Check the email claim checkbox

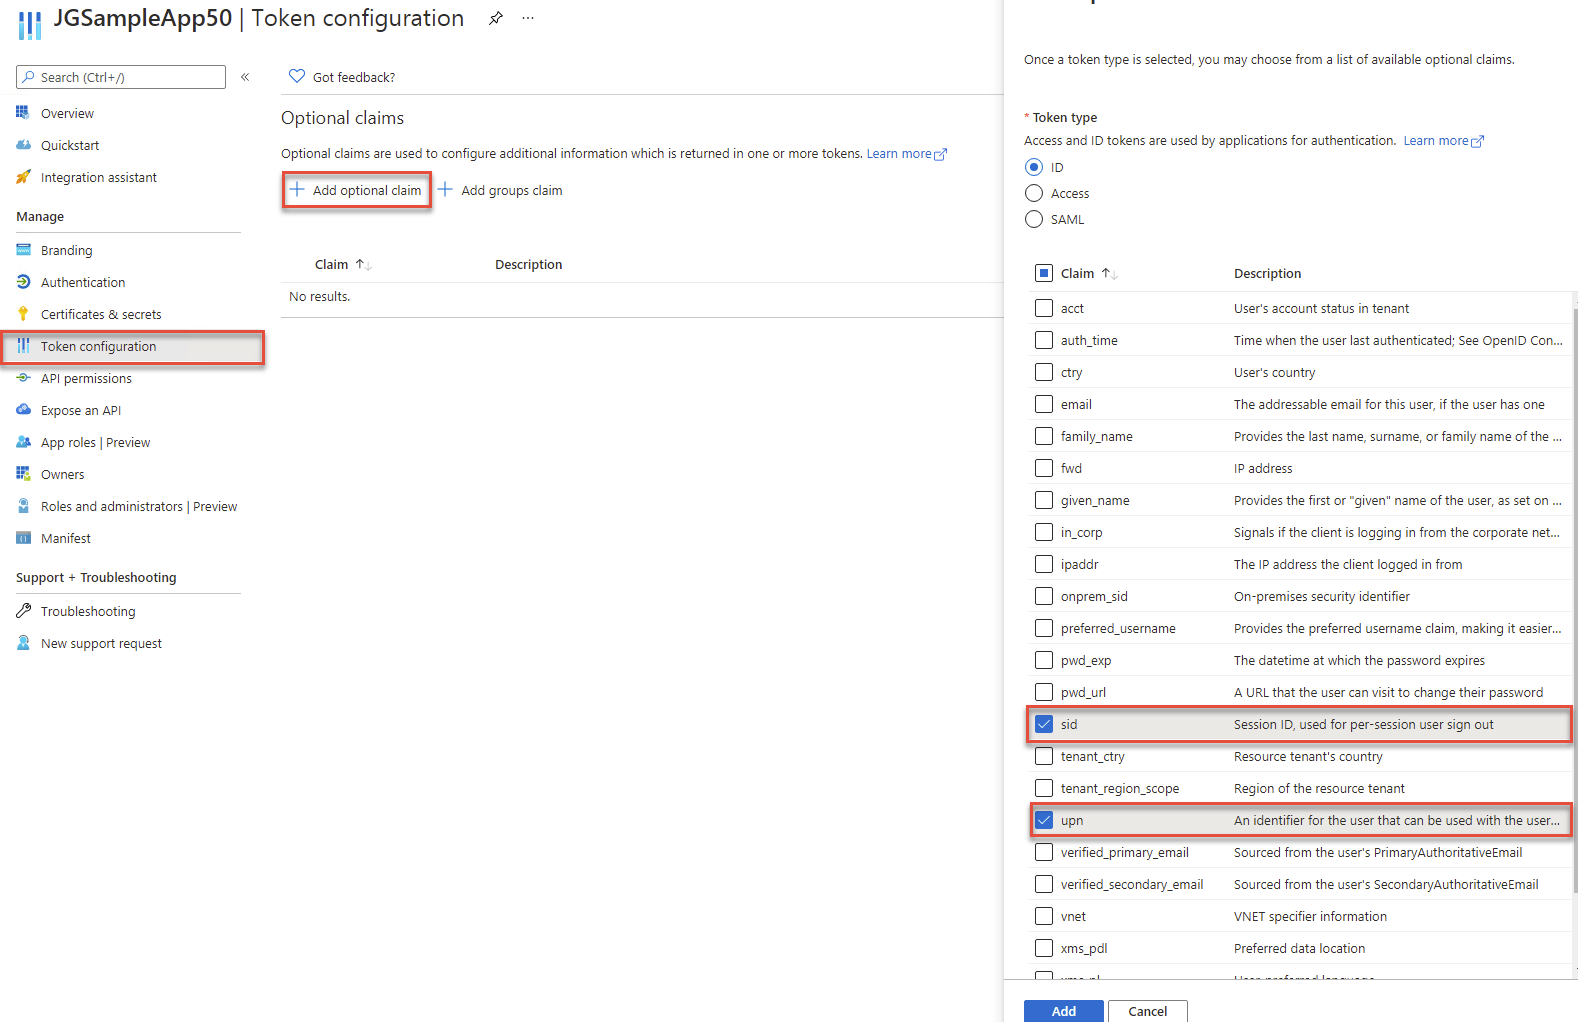[x=1044, y=404]
